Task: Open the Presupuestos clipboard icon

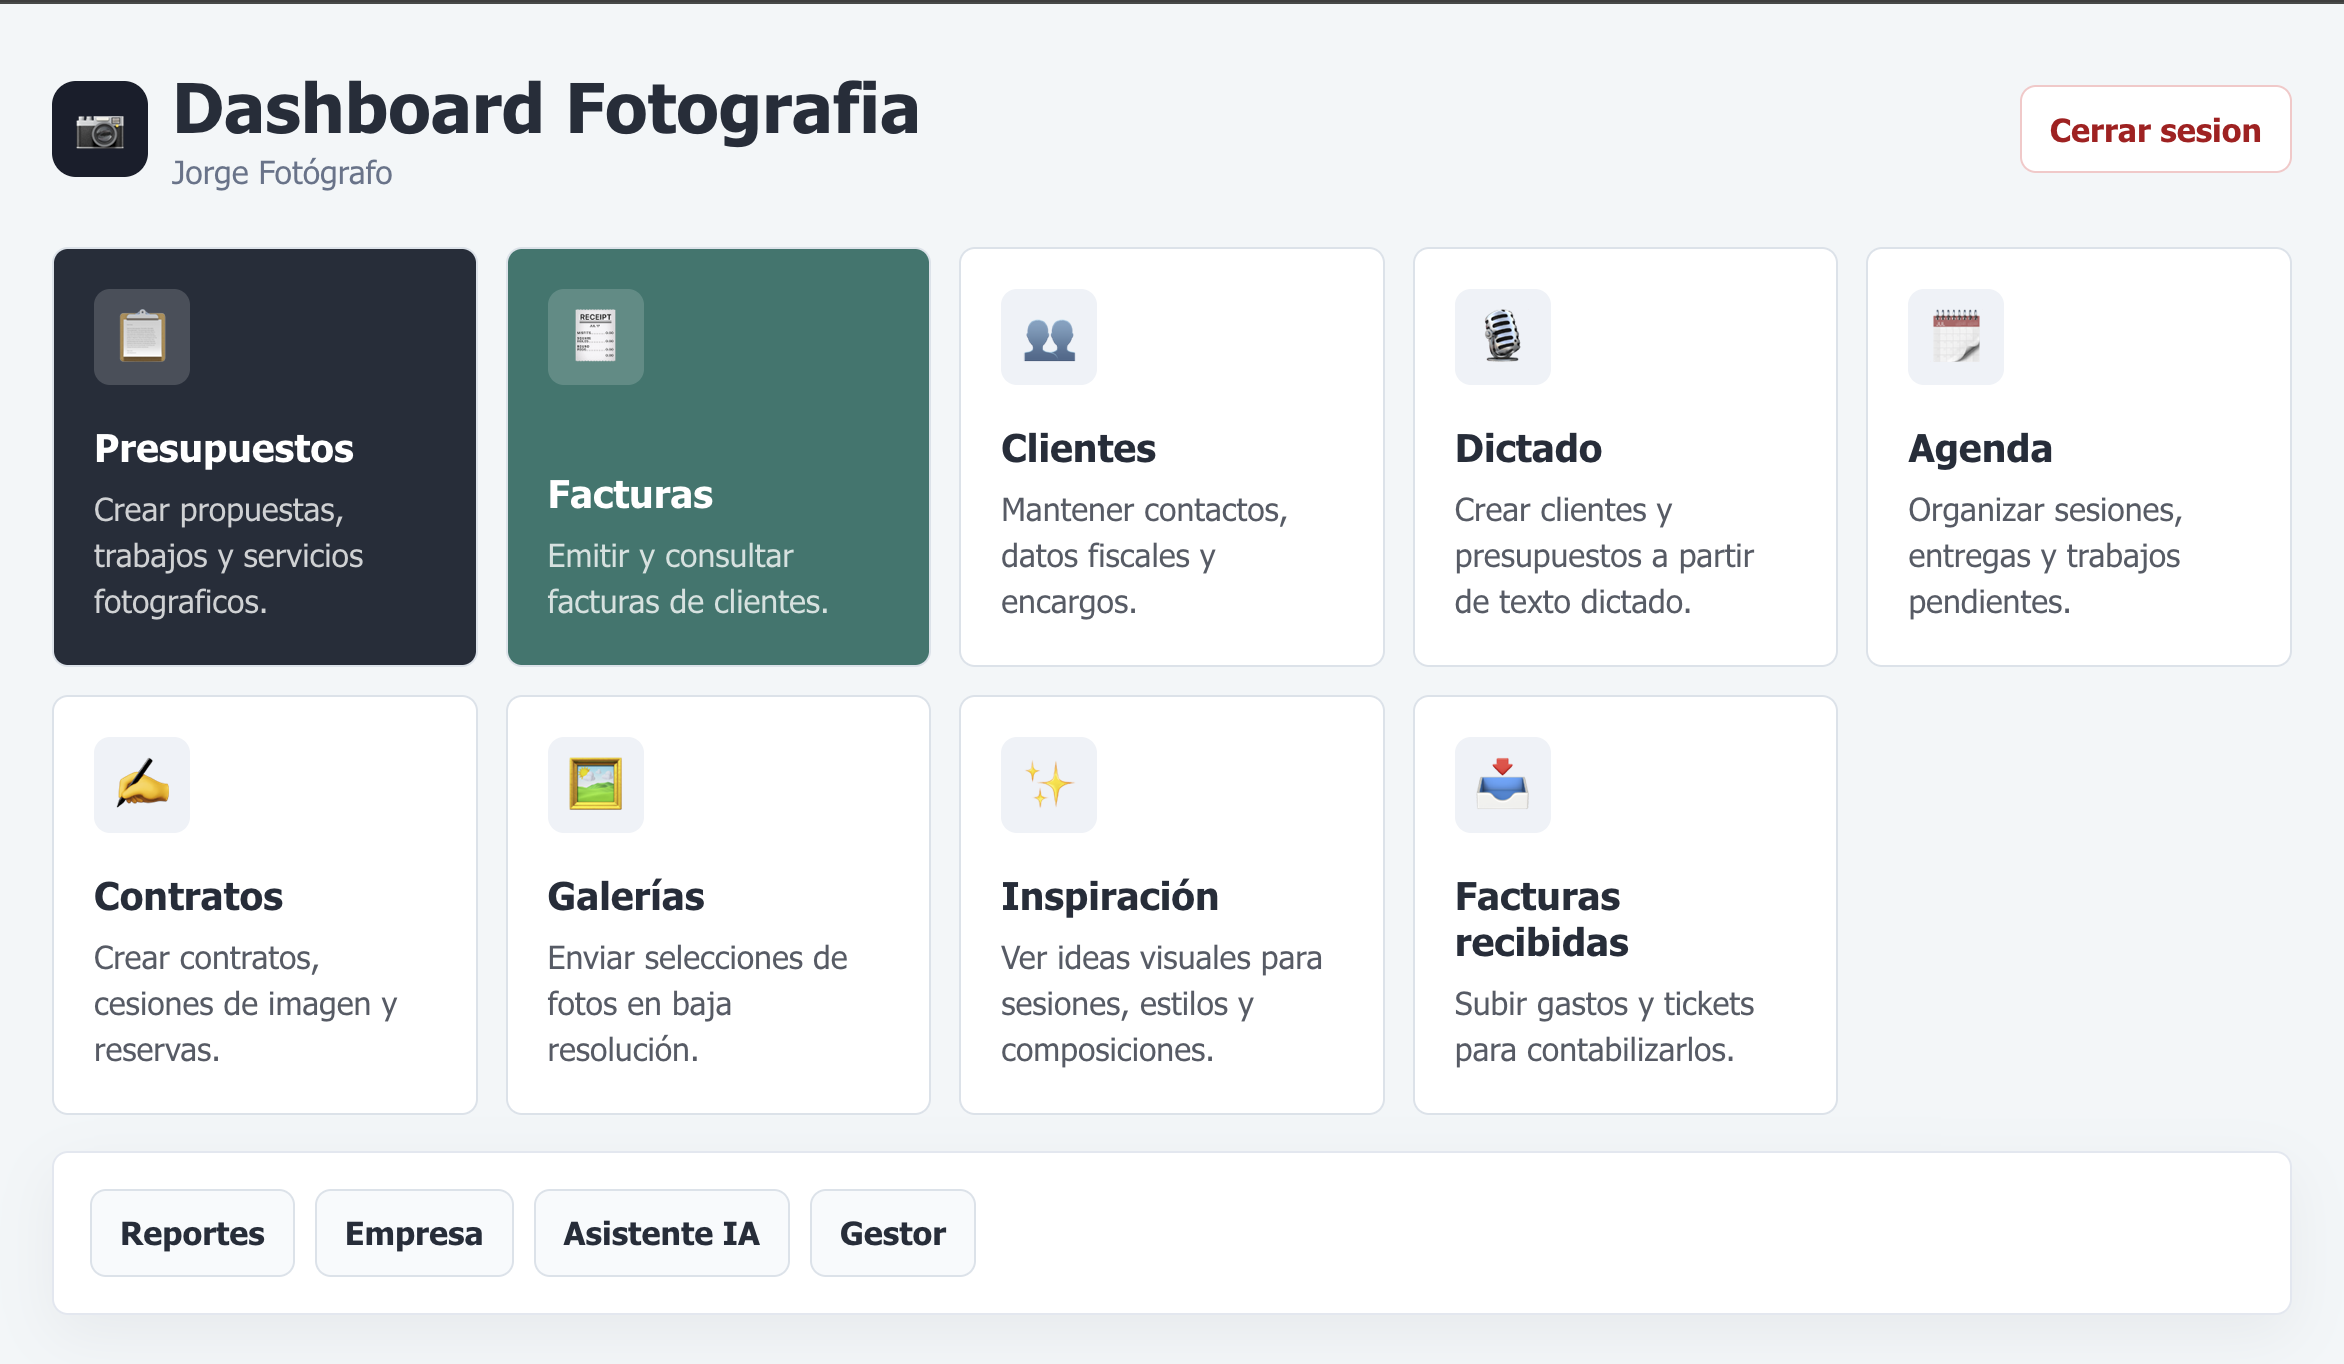Action: 142,337
